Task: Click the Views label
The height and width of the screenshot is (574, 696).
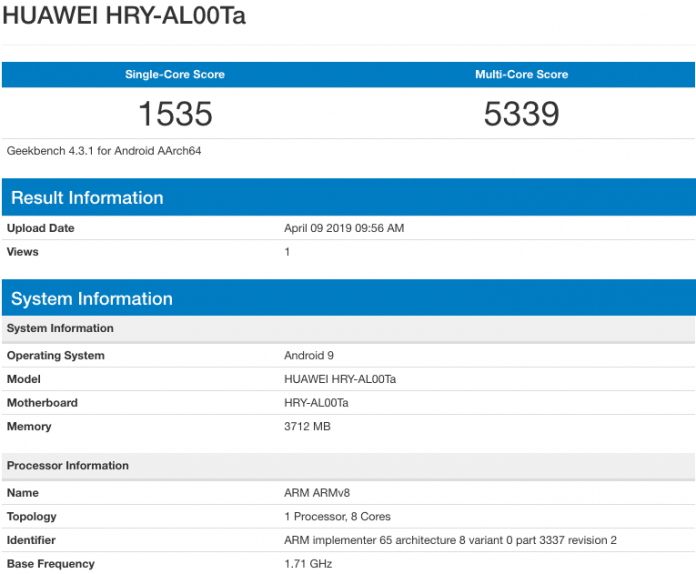Action: tap(23, 252)
